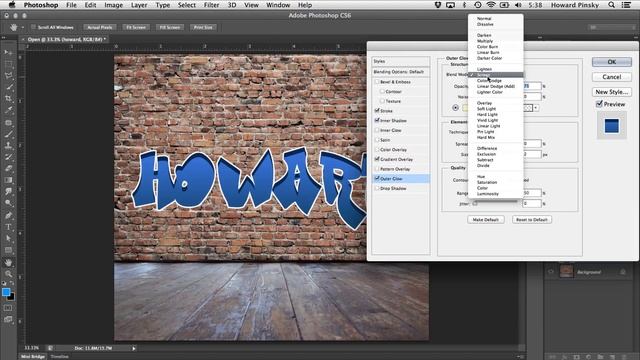Viewport: 640px width, 360px height.
Task: Choose Multiply blend mode
Action: click(485, 41)
